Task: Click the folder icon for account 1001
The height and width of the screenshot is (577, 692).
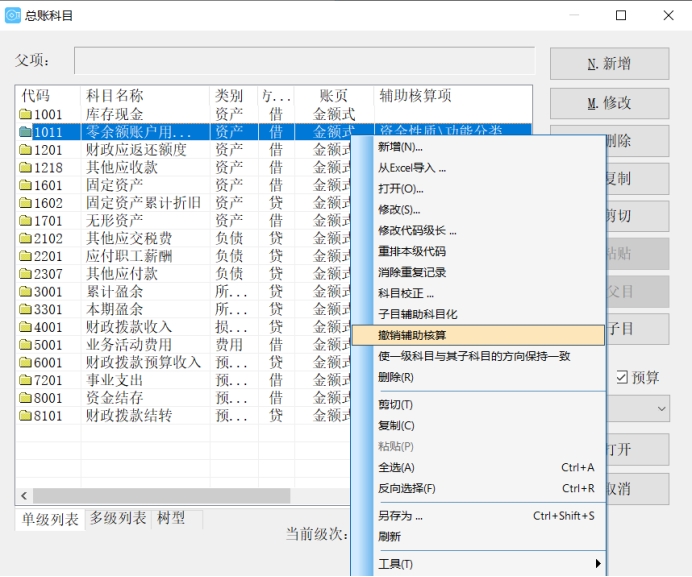Action: pos(26,115)
